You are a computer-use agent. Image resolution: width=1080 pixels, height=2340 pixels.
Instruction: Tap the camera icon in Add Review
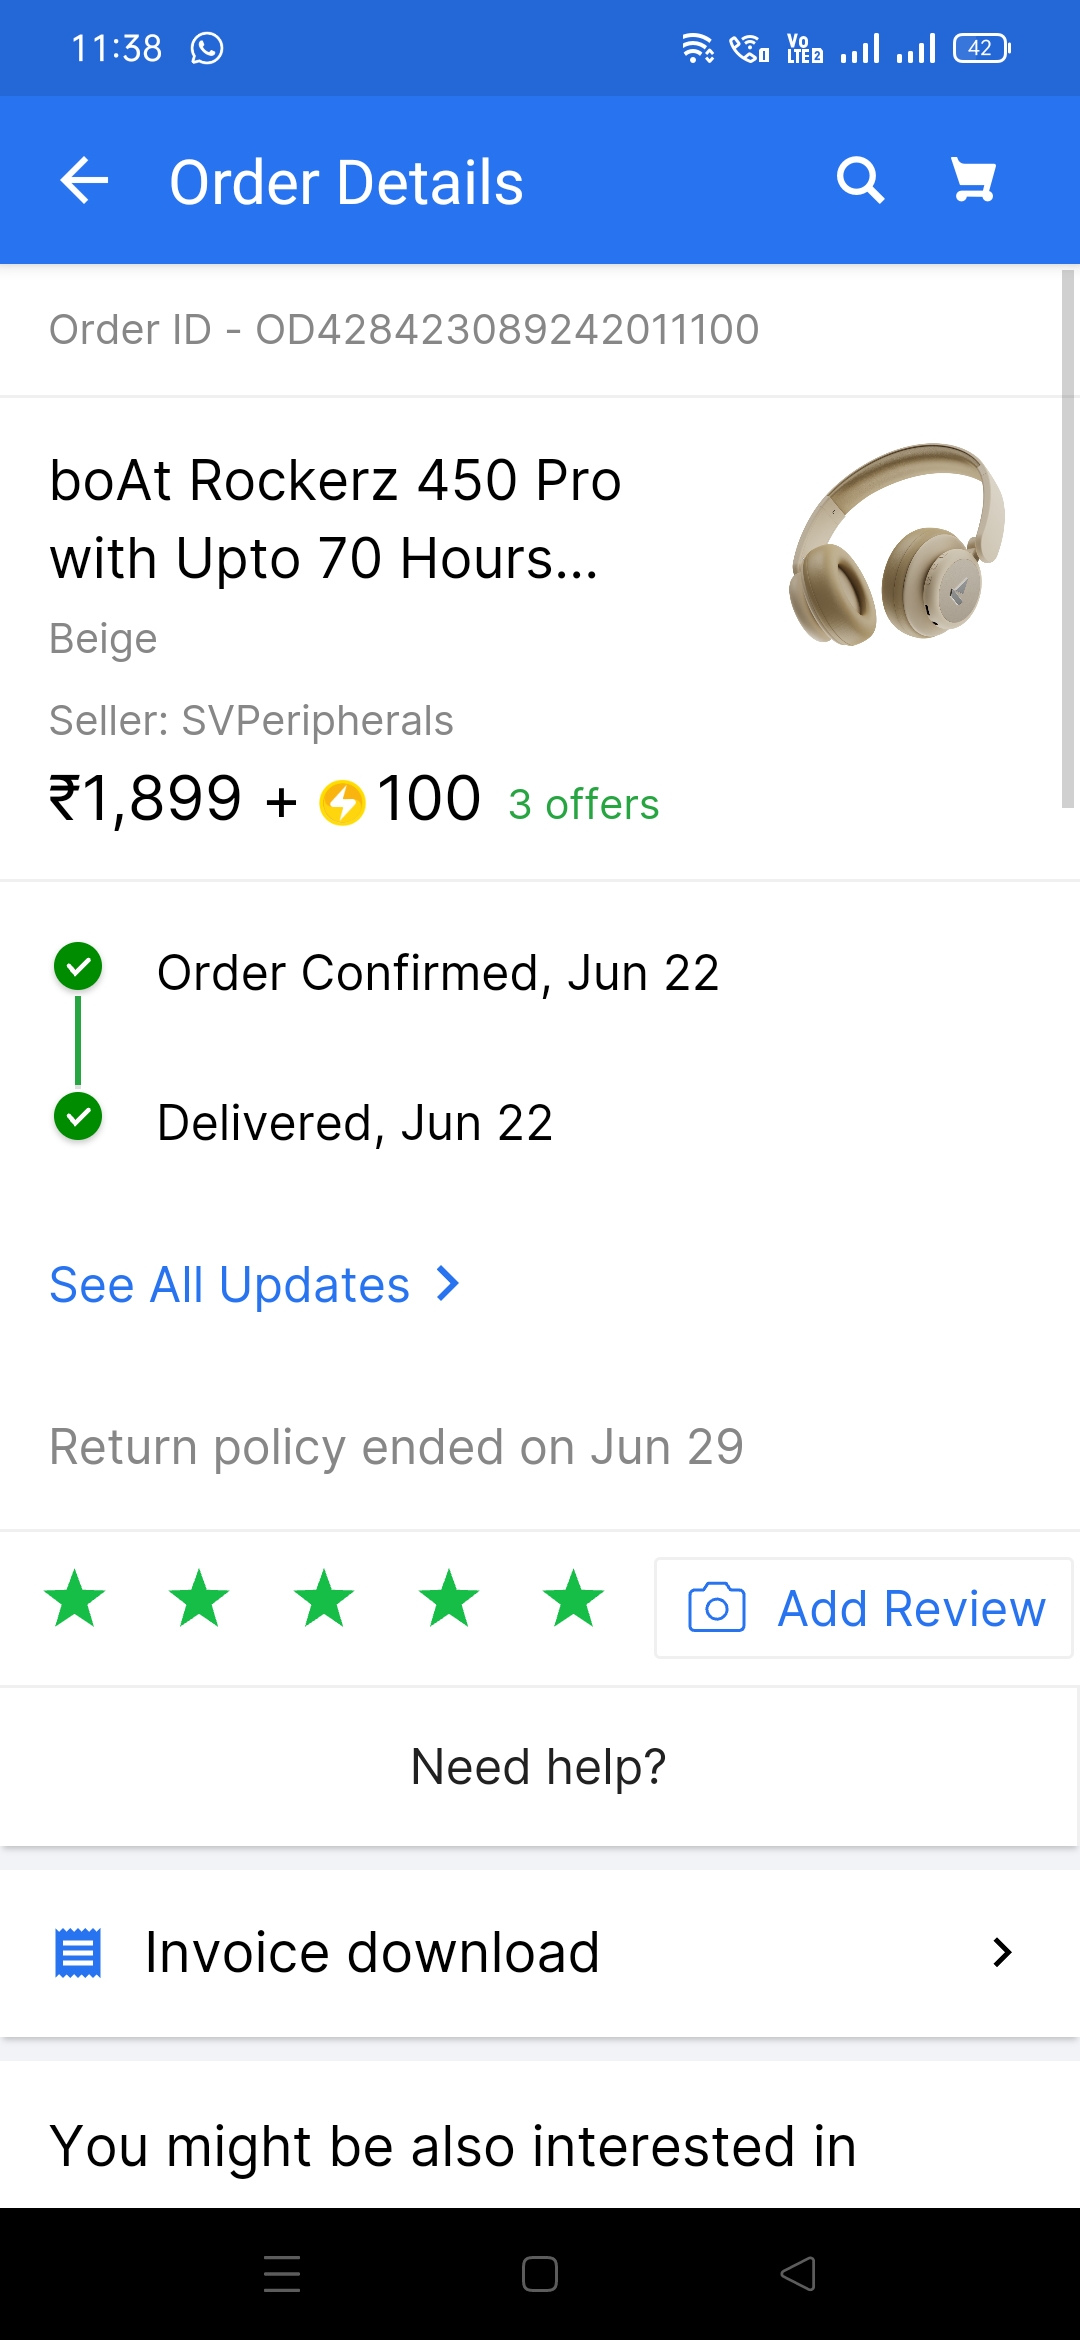[716, 1608]
